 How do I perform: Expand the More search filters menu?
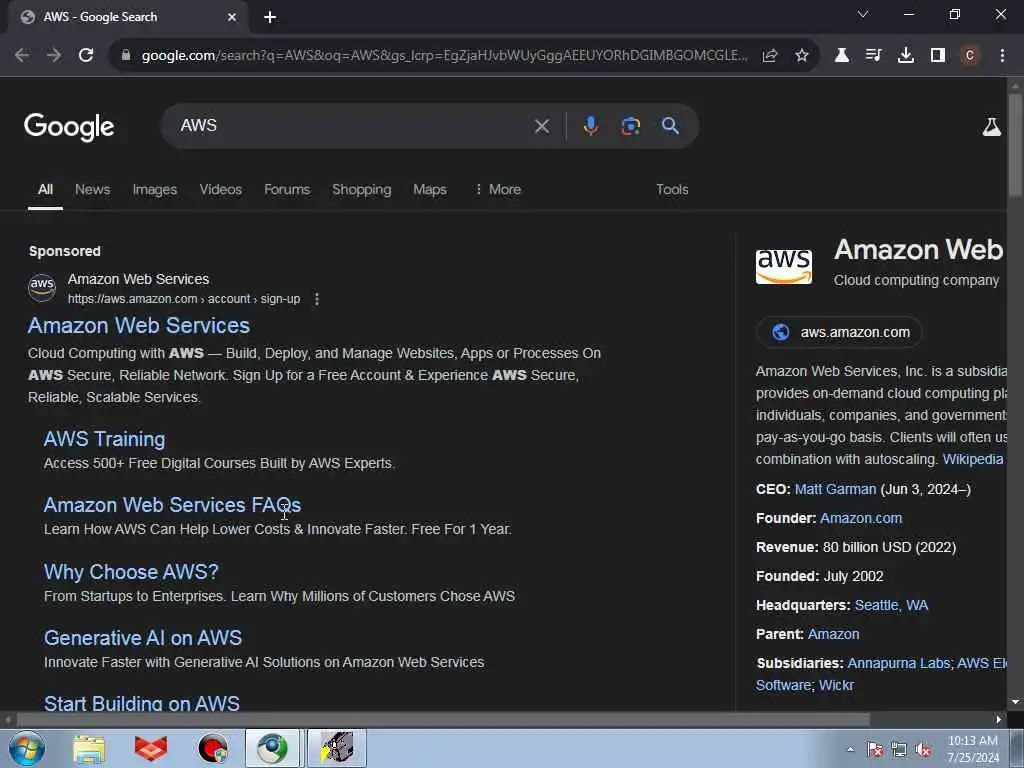point(498,189)
